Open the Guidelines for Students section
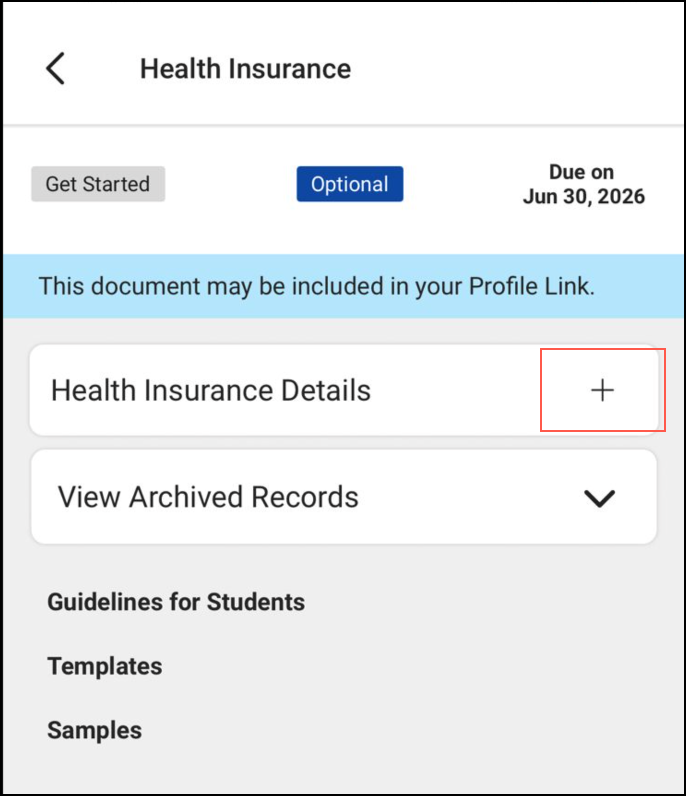686x796 pixels. (176, 602)
